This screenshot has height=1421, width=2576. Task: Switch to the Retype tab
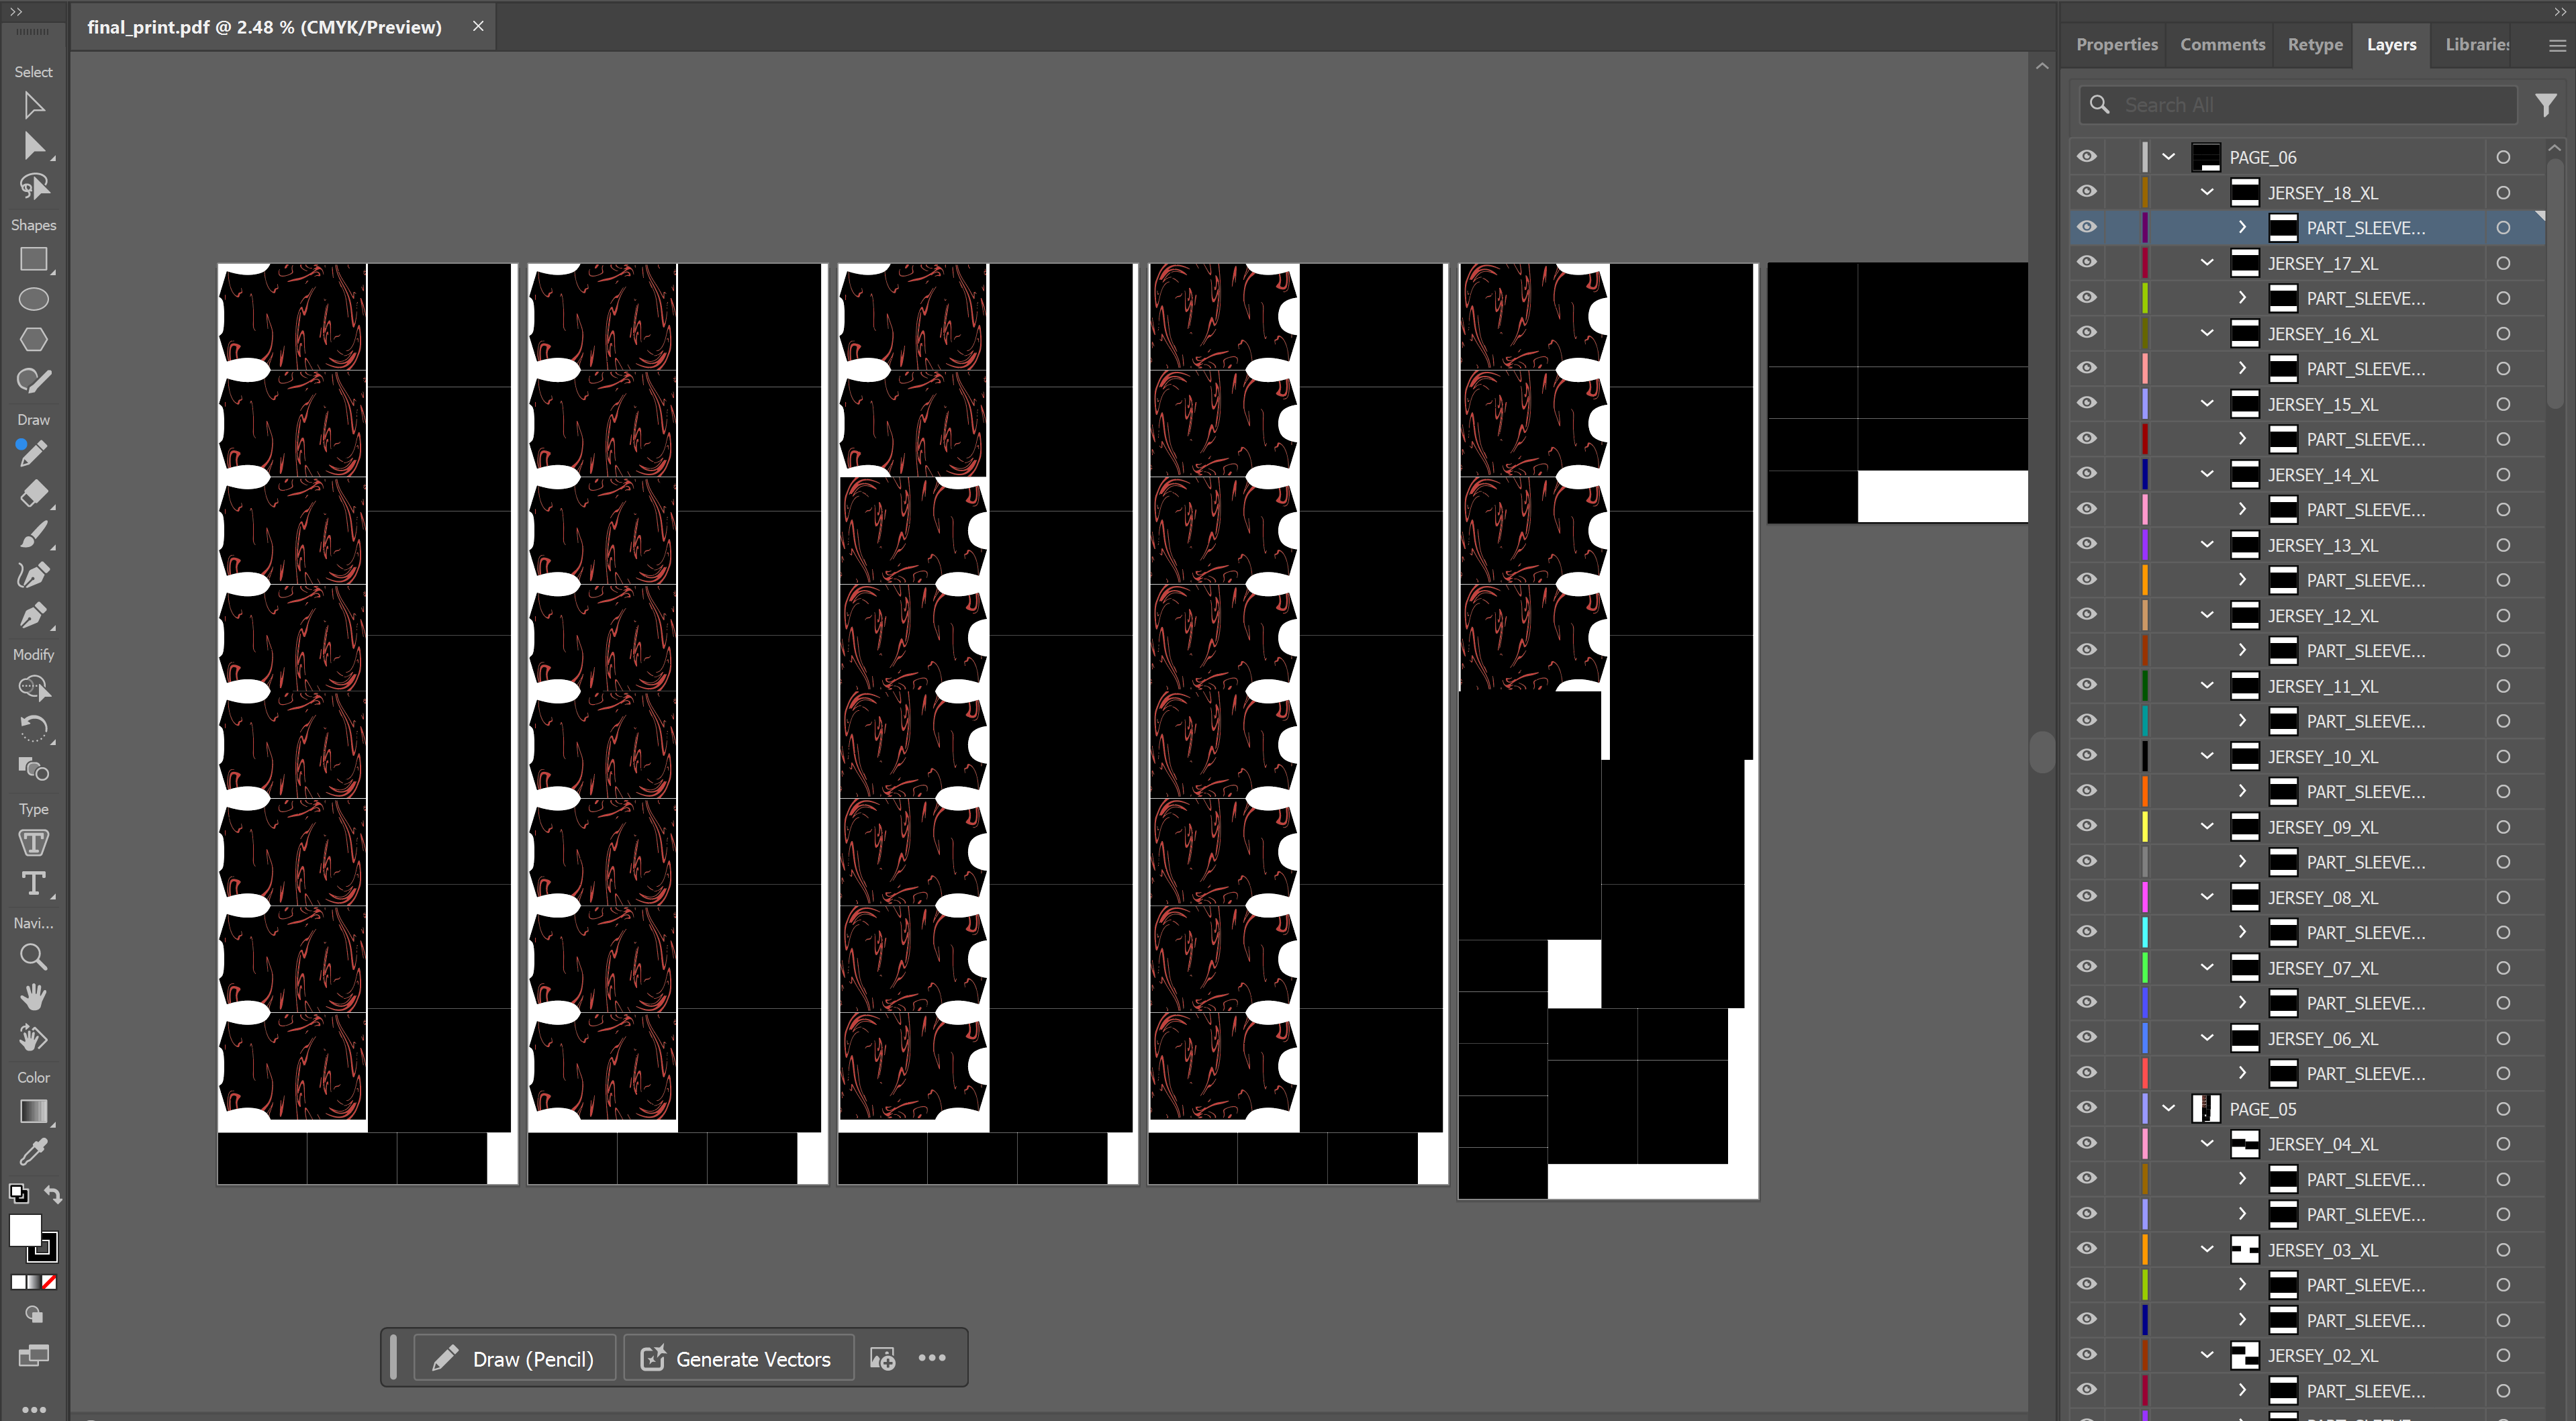tap(2315, 45)
